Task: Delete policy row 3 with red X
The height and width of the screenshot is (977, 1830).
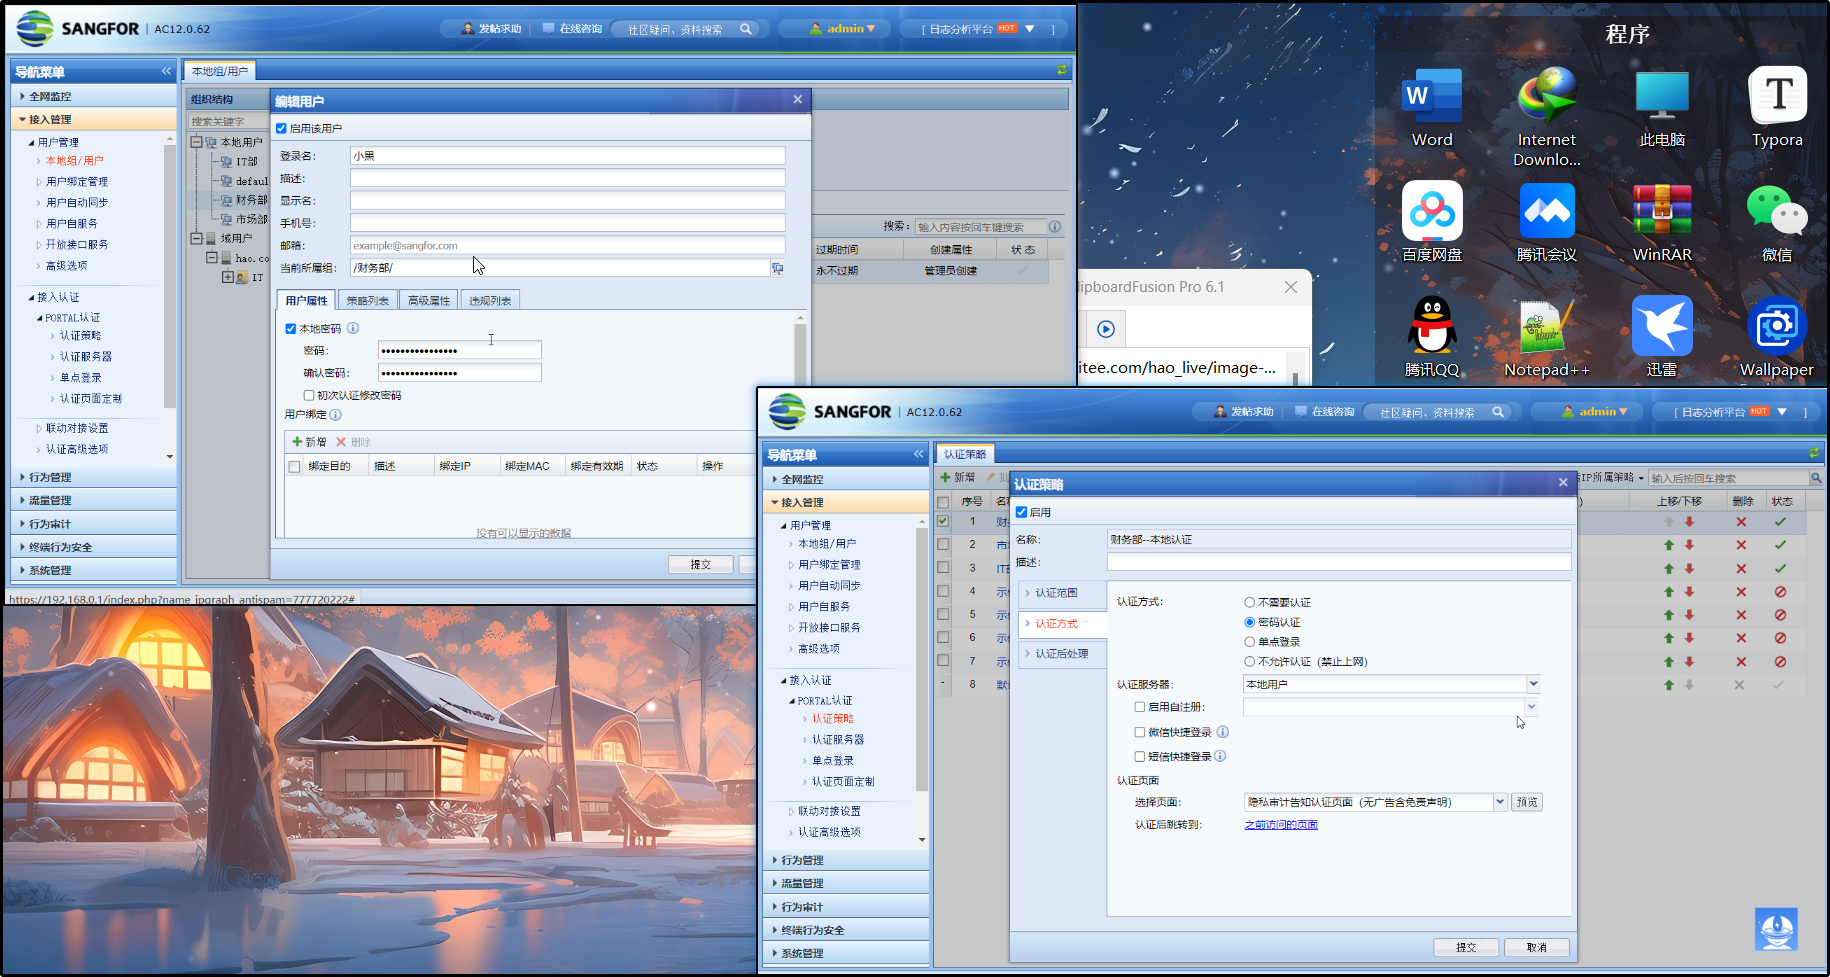Action: (1741, 568)
